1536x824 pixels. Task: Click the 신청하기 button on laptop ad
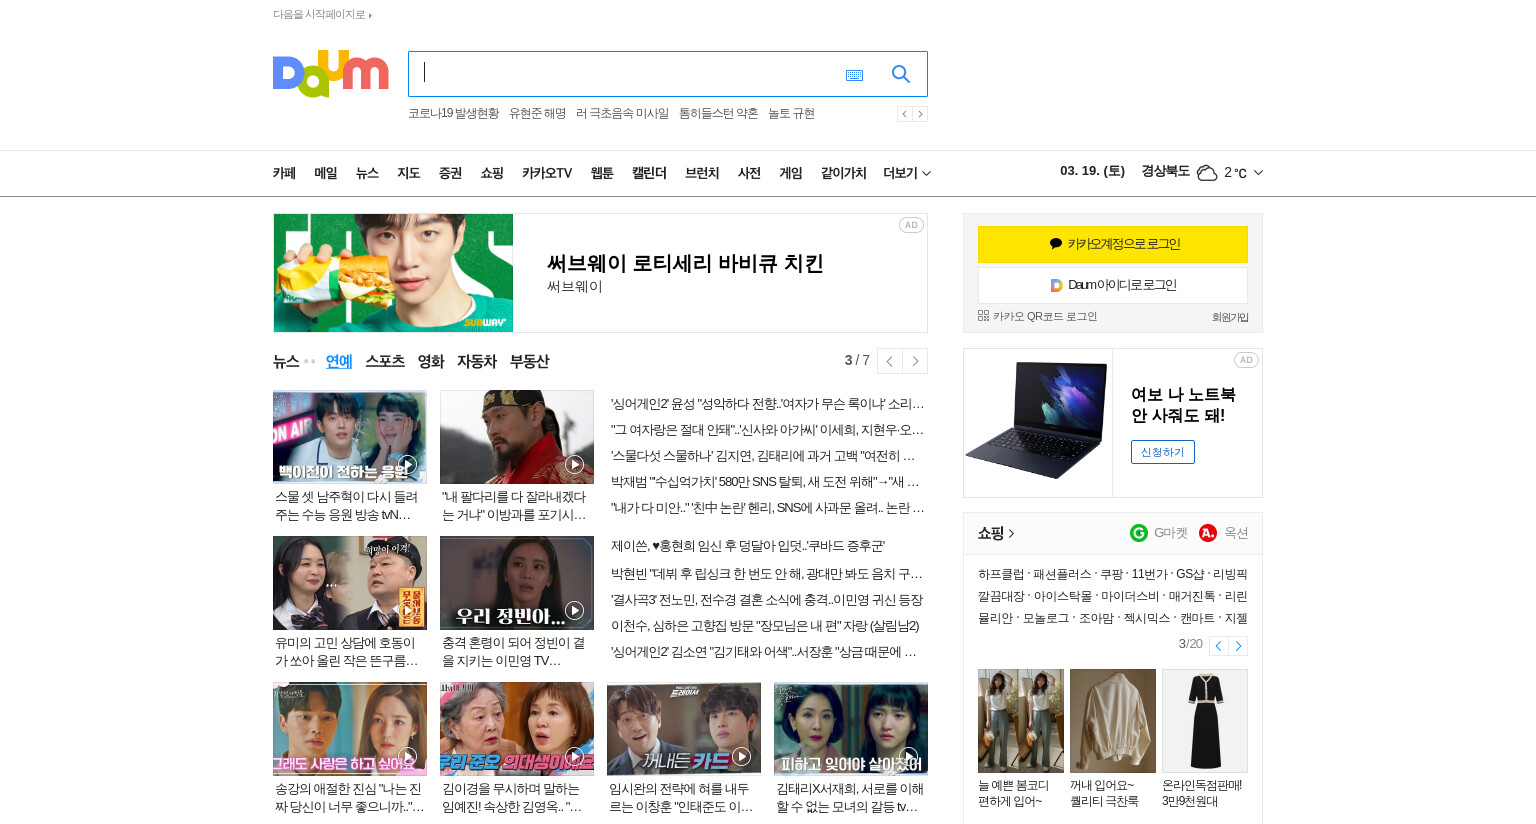tap(1162, 452)
